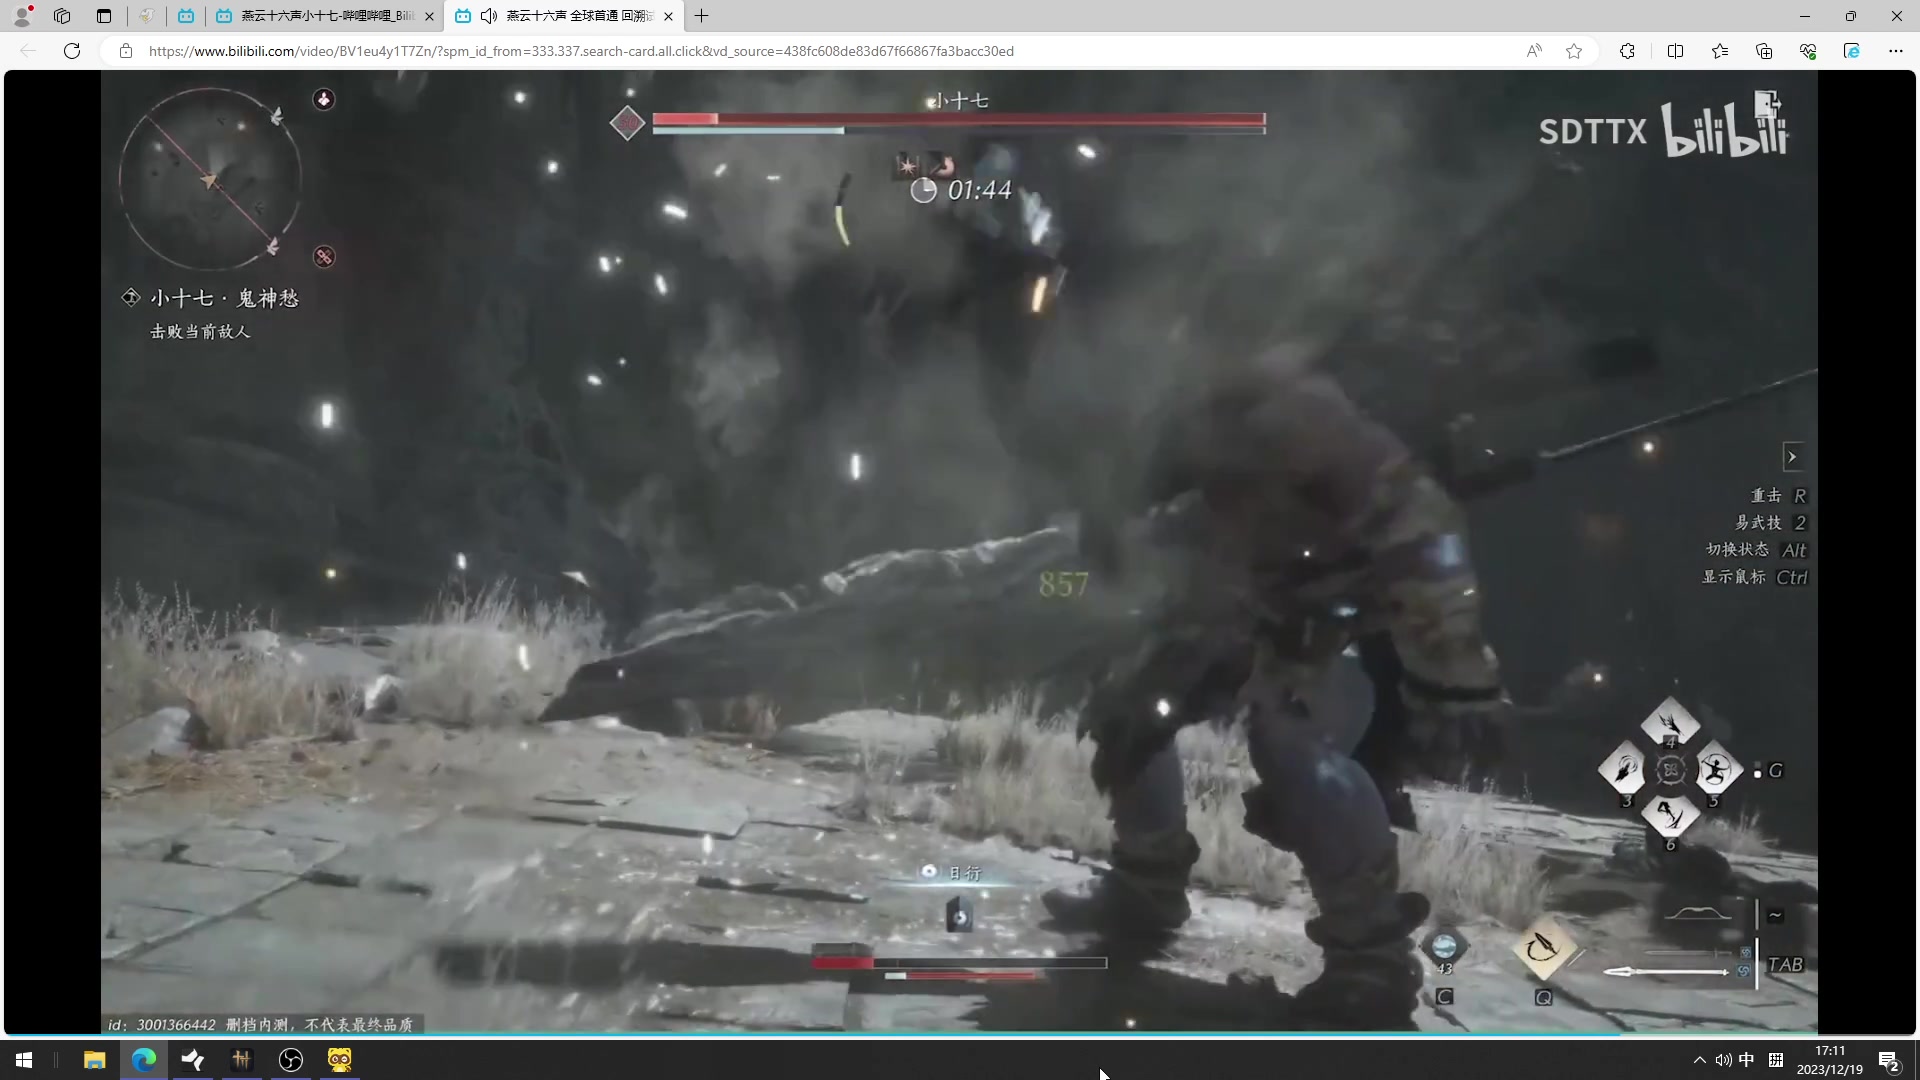Open Browser essentials heart icon
The image size is (1920, 1080).
[x=1808, y=51]
